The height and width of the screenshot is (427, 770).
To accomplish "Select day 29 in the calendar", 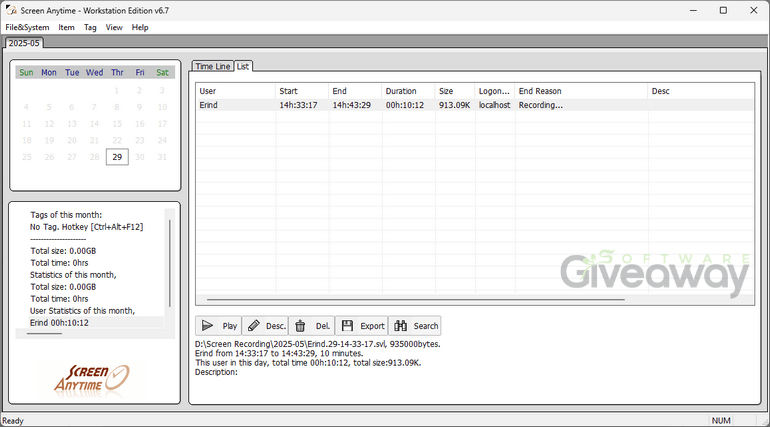I will pos(117,157).
